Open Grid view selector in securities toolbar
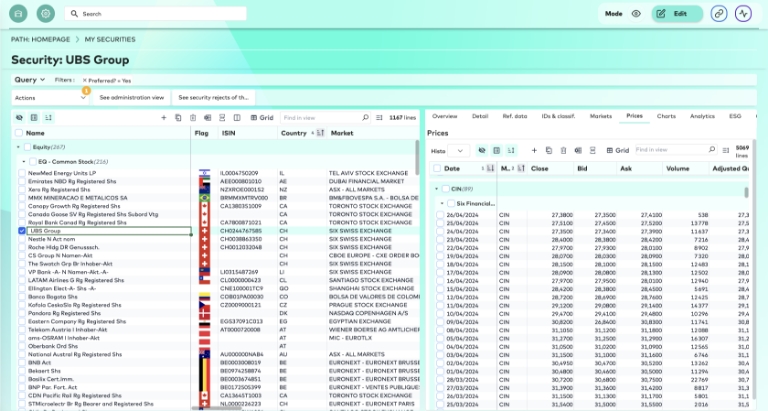Screen dimensions: 768x411 pyautogui.click(x=262, y=118)
